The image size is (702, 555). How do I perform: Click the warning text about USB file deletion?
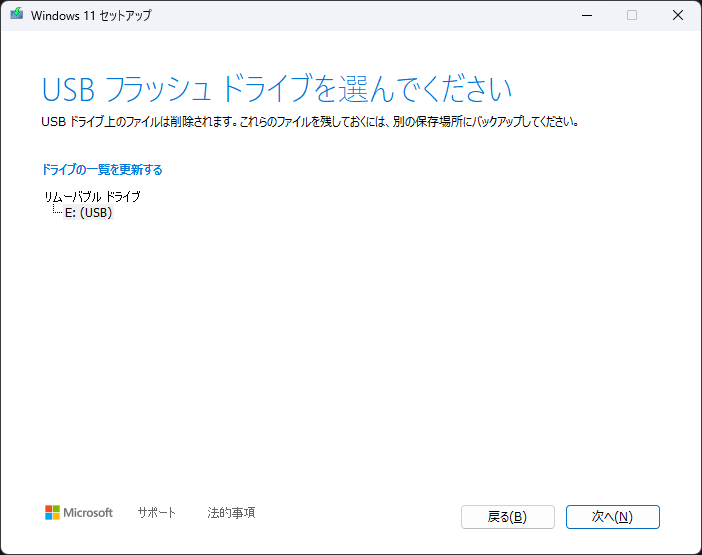point(310,122)
